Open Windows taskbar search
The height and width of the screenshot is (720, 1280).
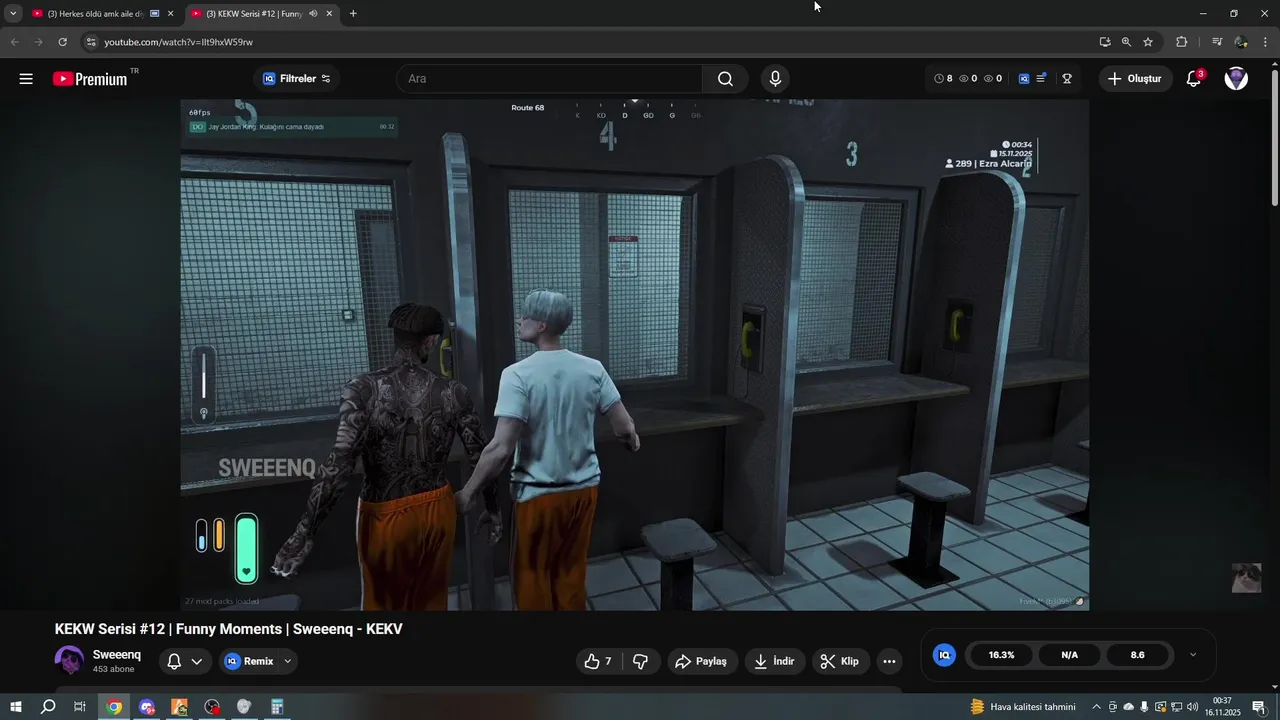(x=48, y=707)
